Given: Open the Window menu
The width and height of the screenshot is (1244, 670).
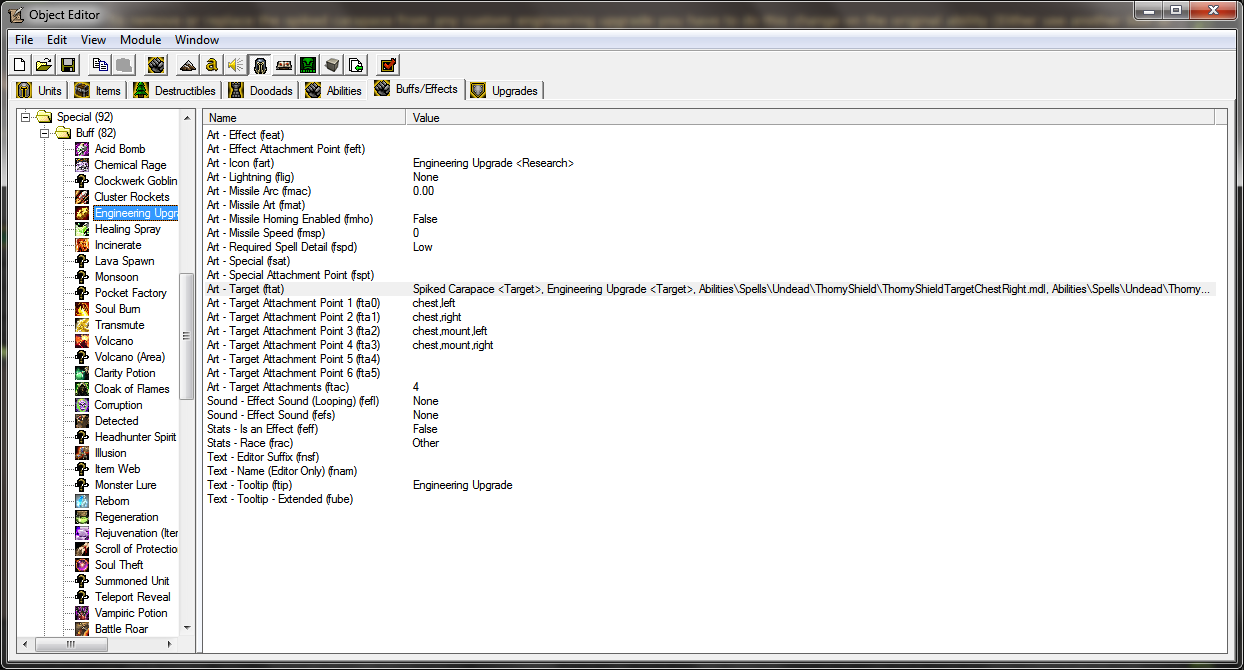Looking at the screenshot, I should [x=197, y=40].
